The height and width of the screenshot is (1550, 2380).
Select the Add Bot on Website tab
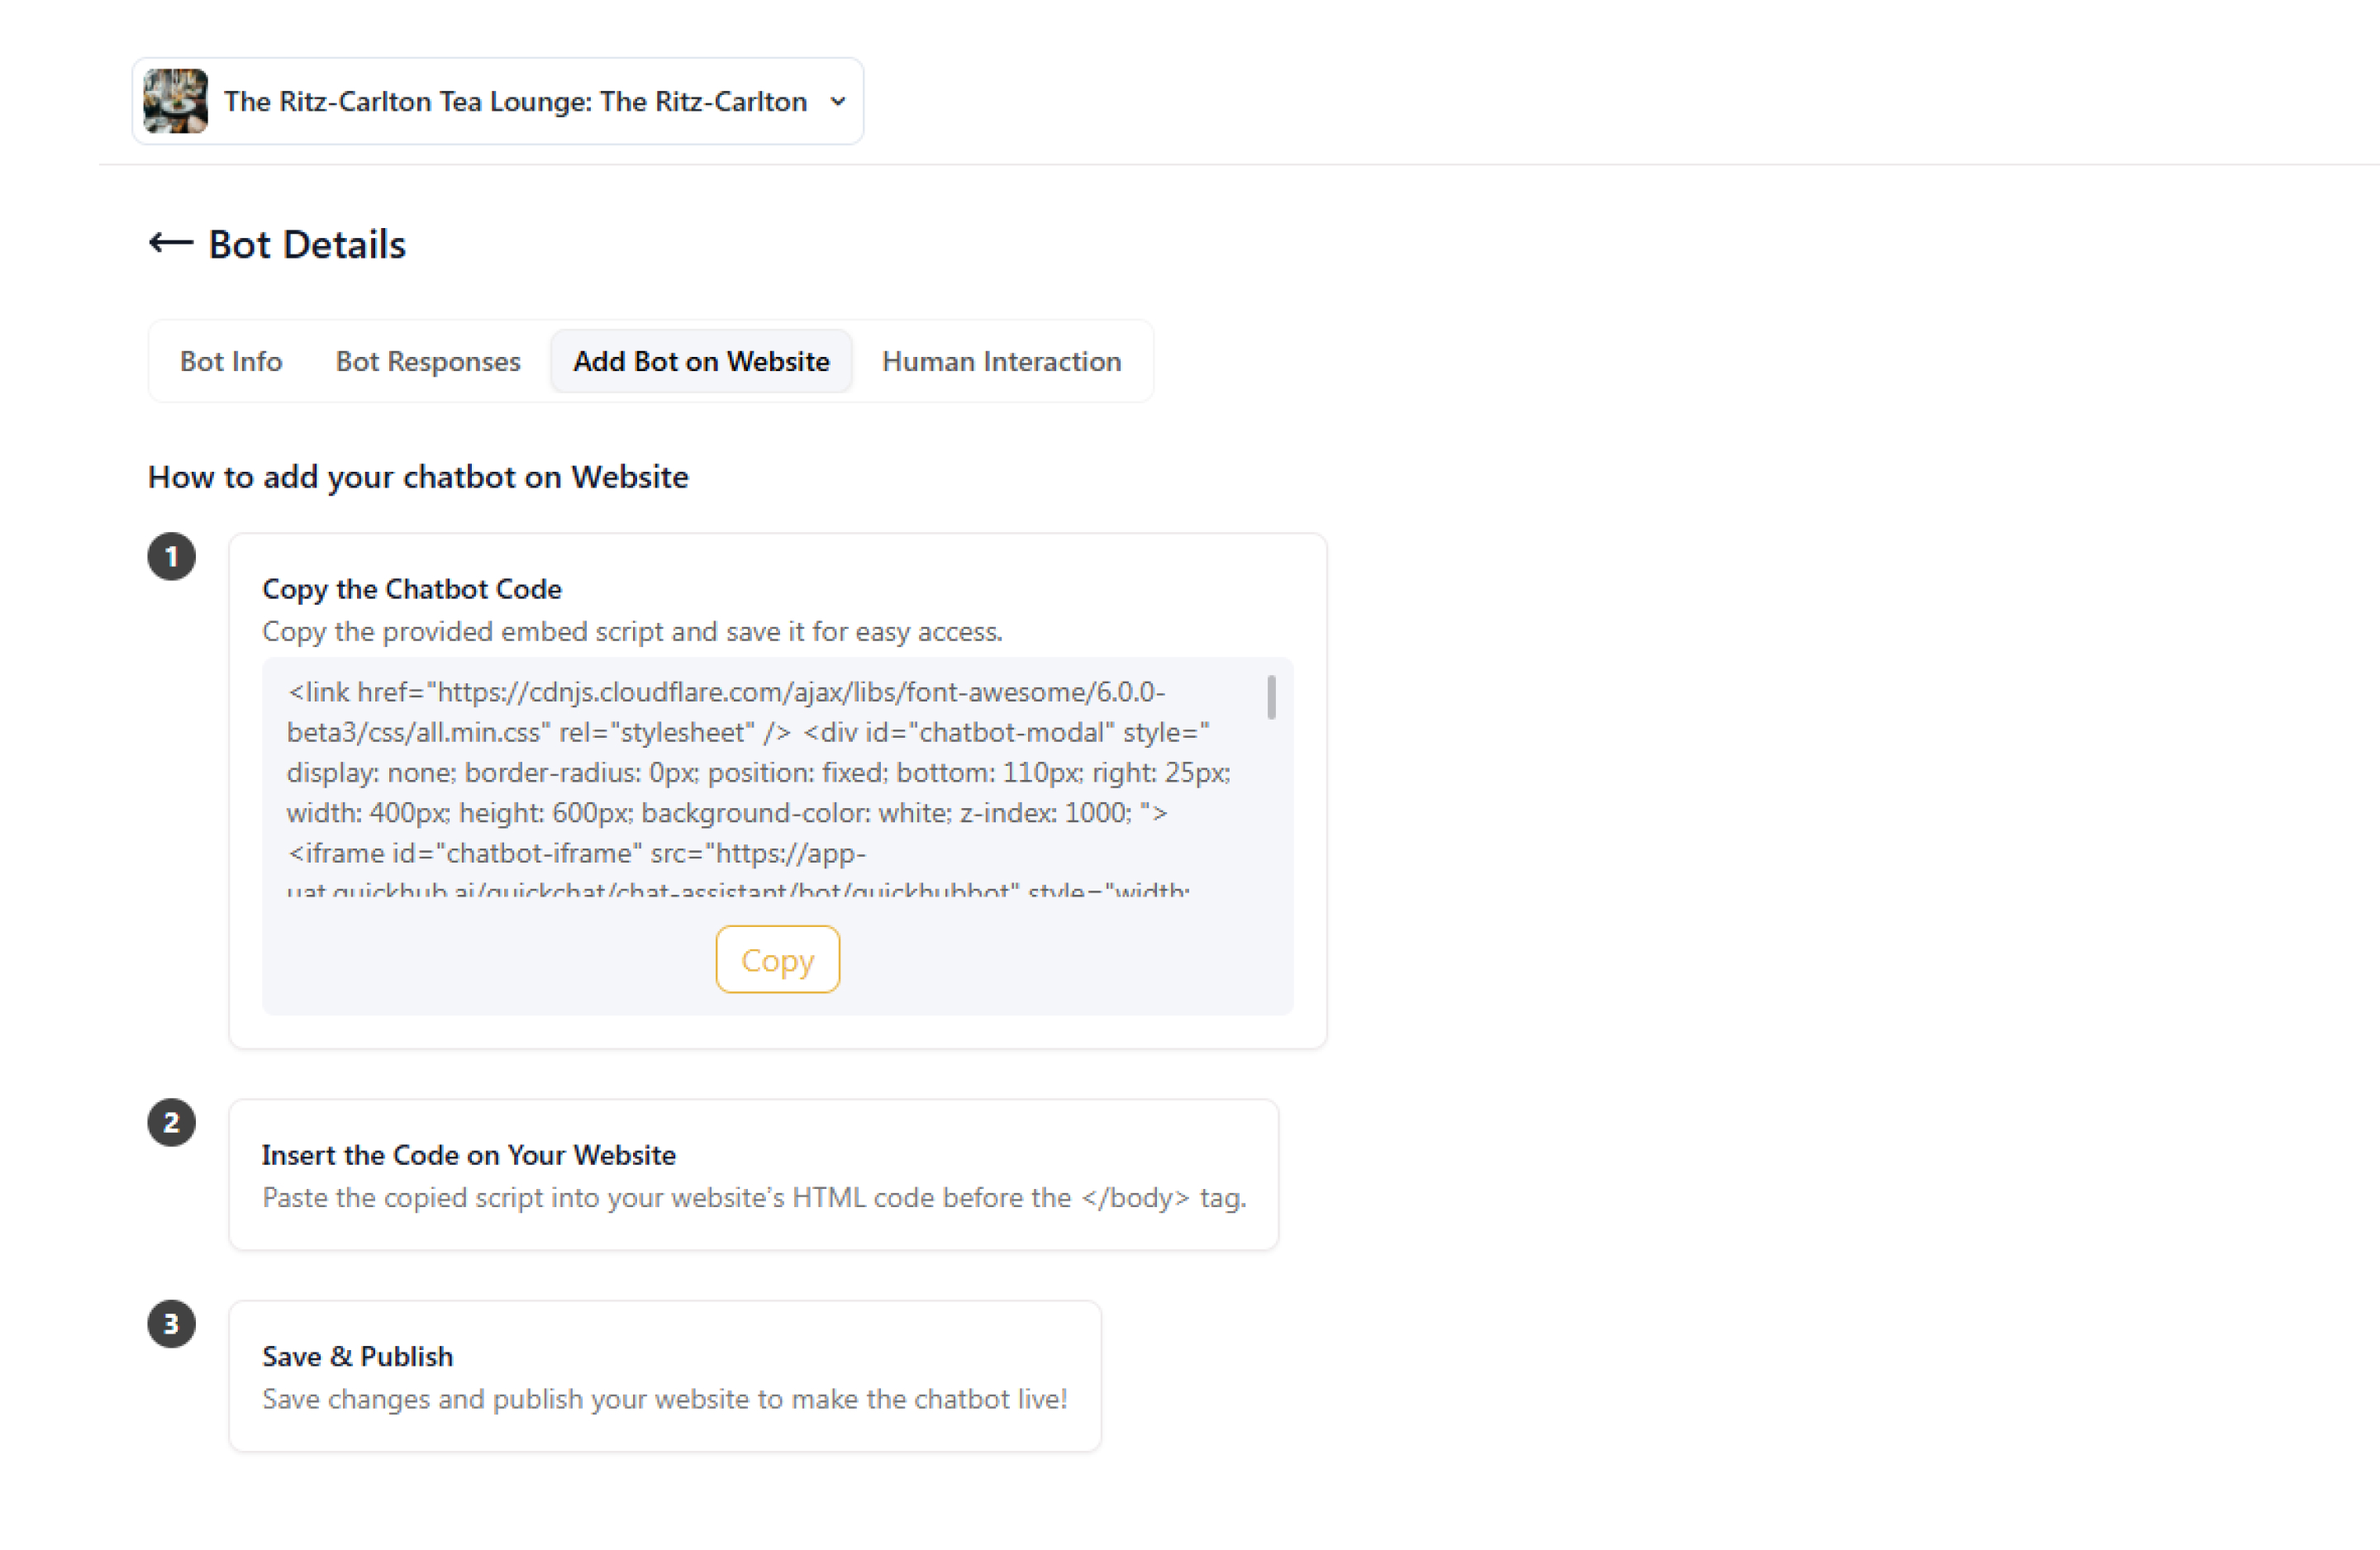701,361
